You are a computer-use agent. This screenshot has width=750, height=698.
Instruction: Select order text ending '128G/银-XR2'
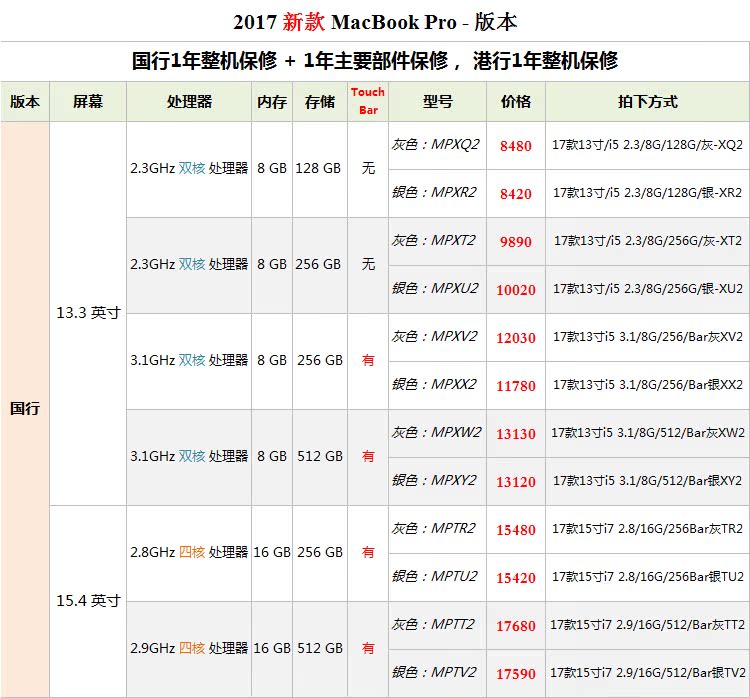[648, 192]
